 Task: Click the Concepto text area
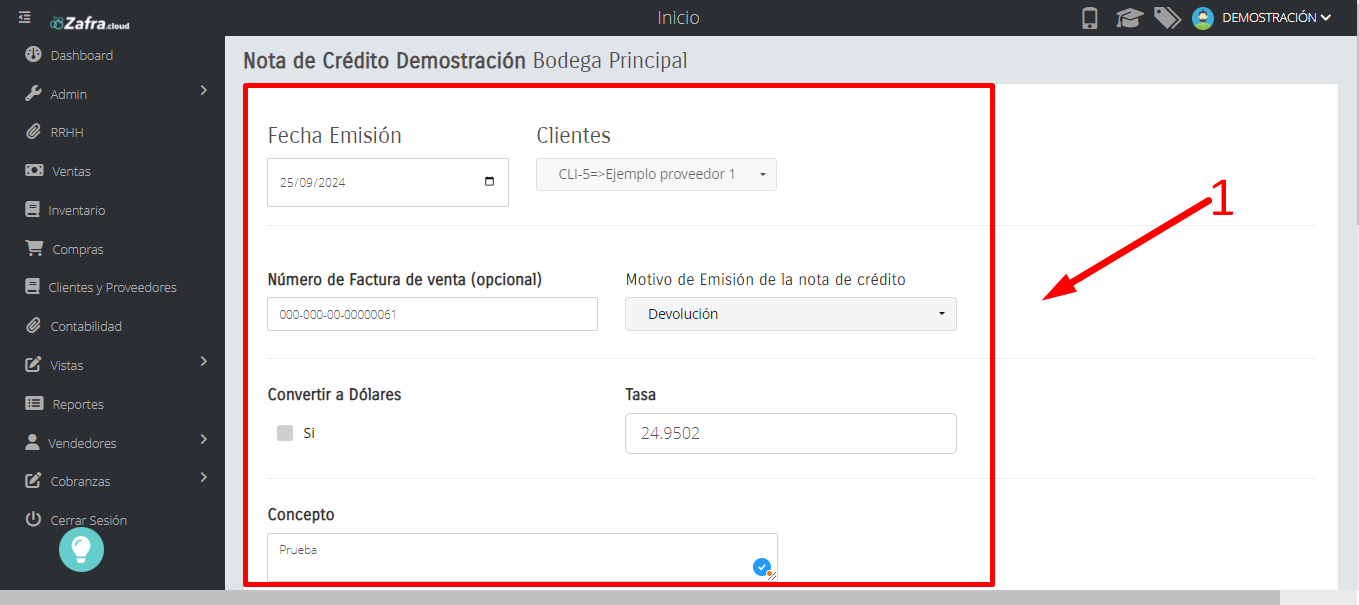pos(522,557)
